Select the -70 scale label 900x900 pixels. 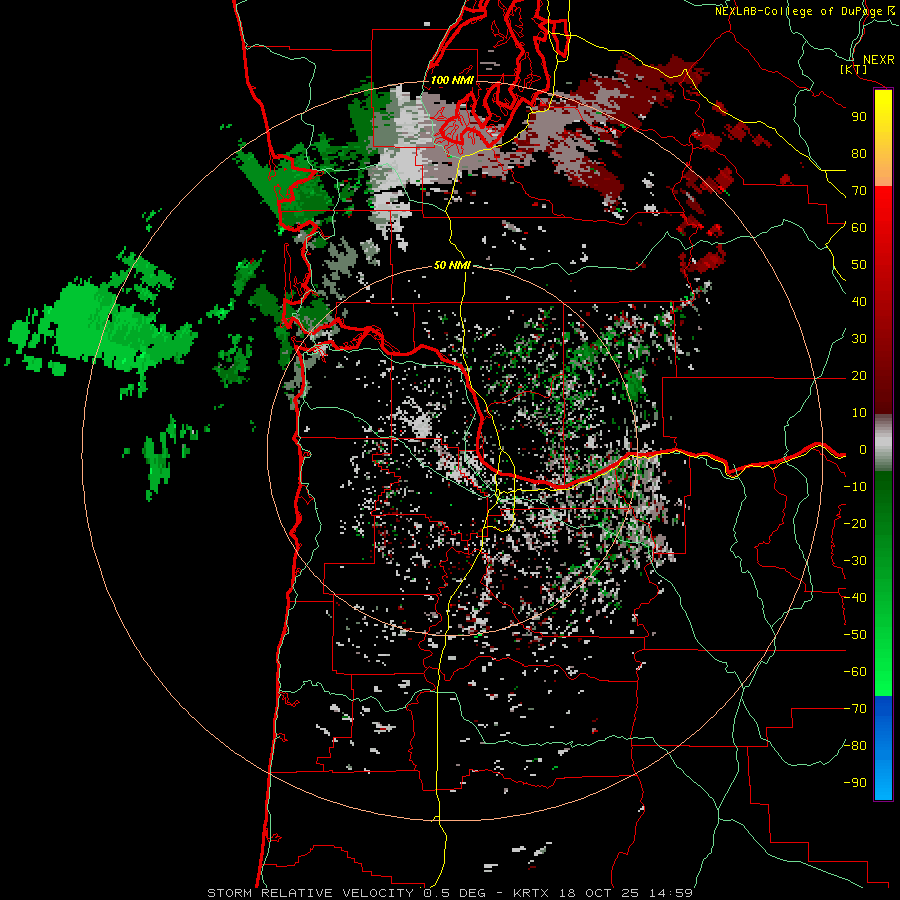855,709
